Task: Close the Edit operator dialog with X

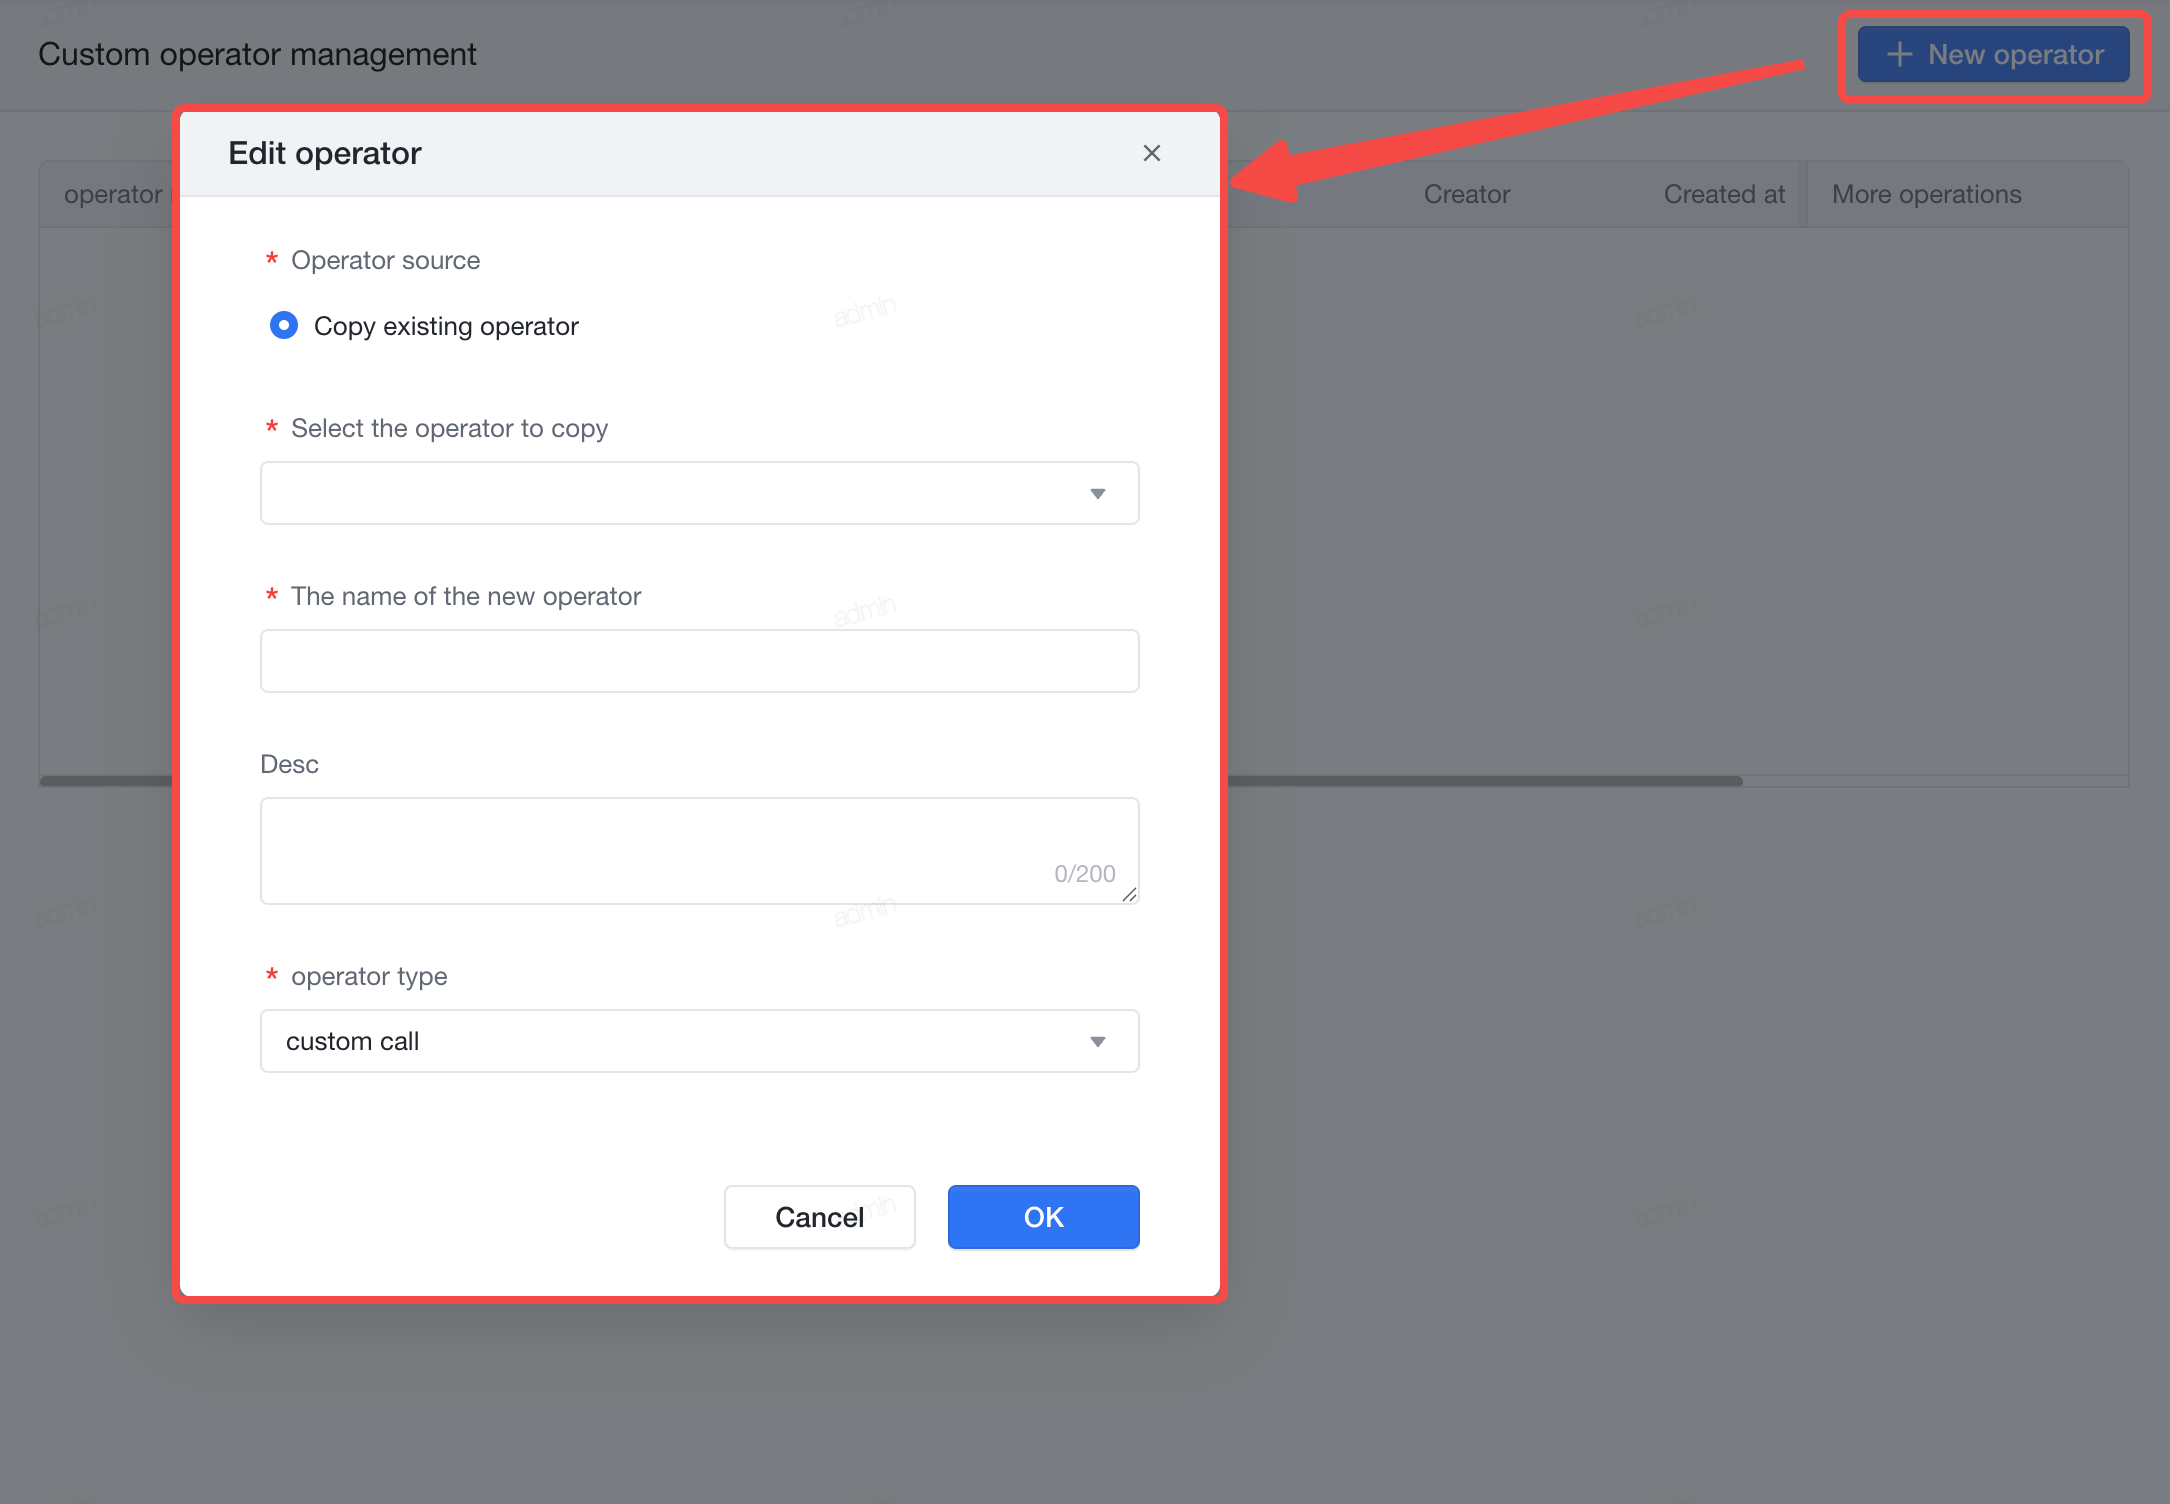Action: (x=1151, y=153)
